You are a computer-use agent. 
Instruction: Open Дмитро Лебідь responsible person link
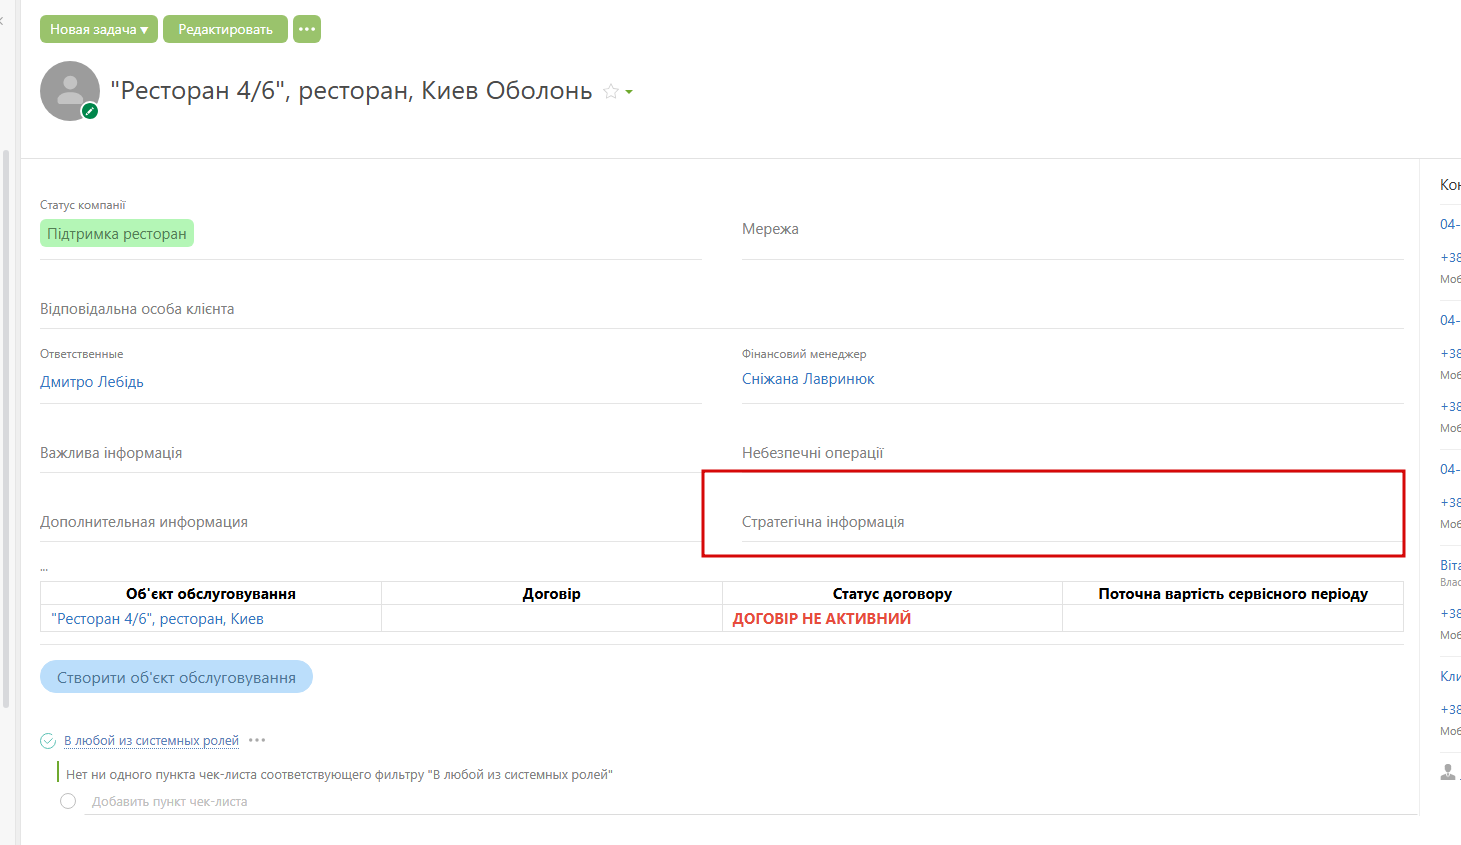point(92,382)
